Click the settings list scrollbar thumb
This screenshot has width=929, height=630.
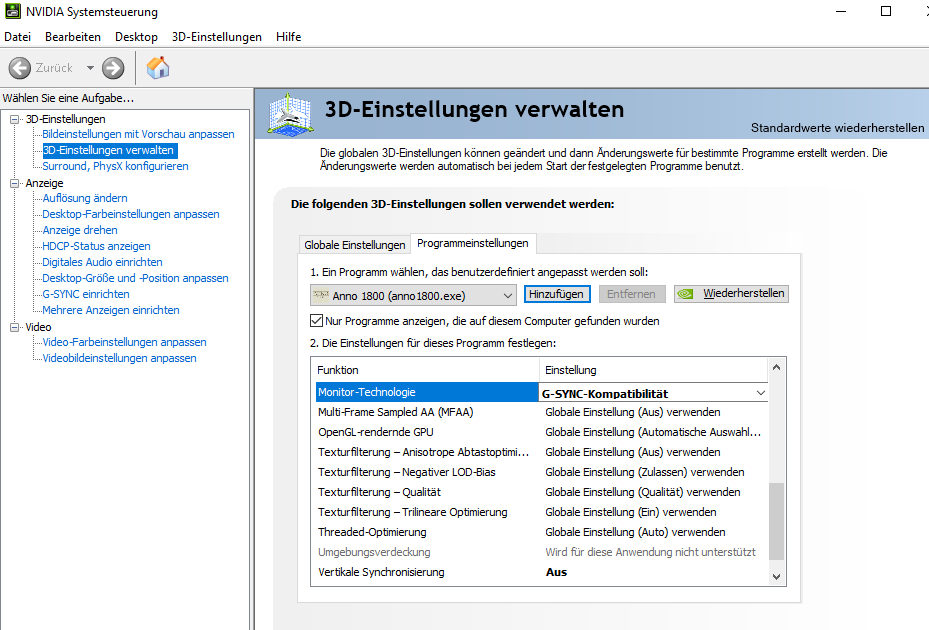click(x=776, y=522)
